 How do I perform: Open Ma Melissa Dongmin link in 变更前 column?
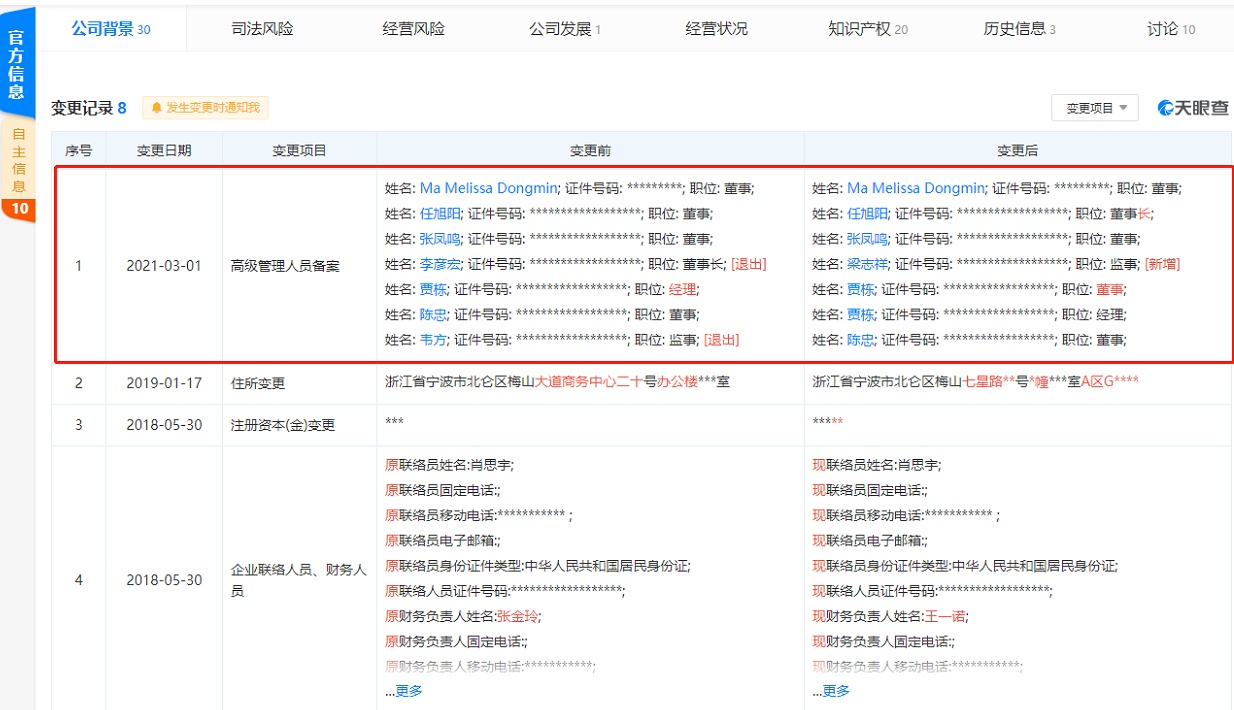pos(489,188)
